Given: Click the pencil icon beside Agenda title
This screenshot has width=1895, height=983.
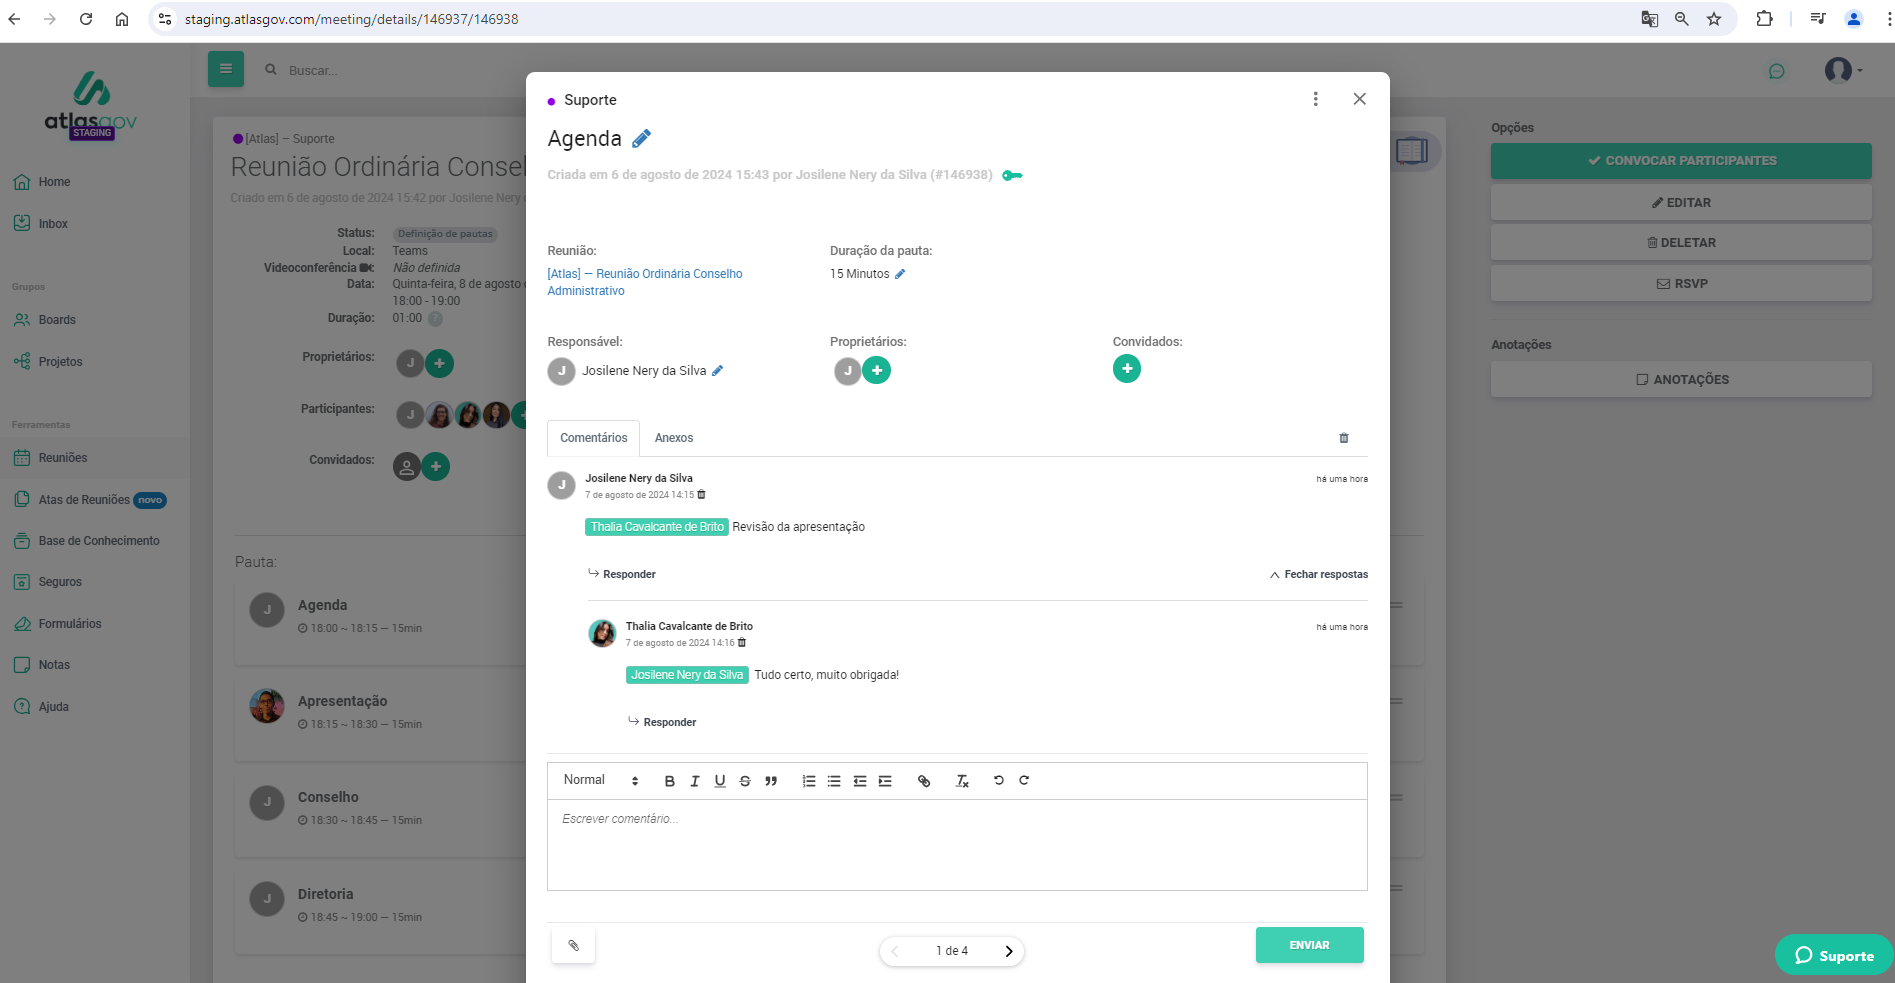Looking at the screenshot, I should 641,139.
